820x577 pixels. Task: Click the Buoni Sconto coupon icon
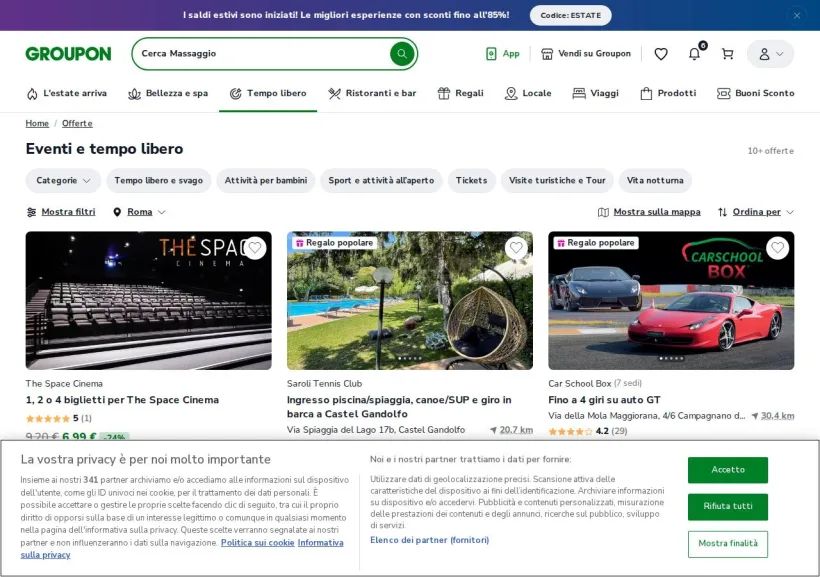(724, 94)
